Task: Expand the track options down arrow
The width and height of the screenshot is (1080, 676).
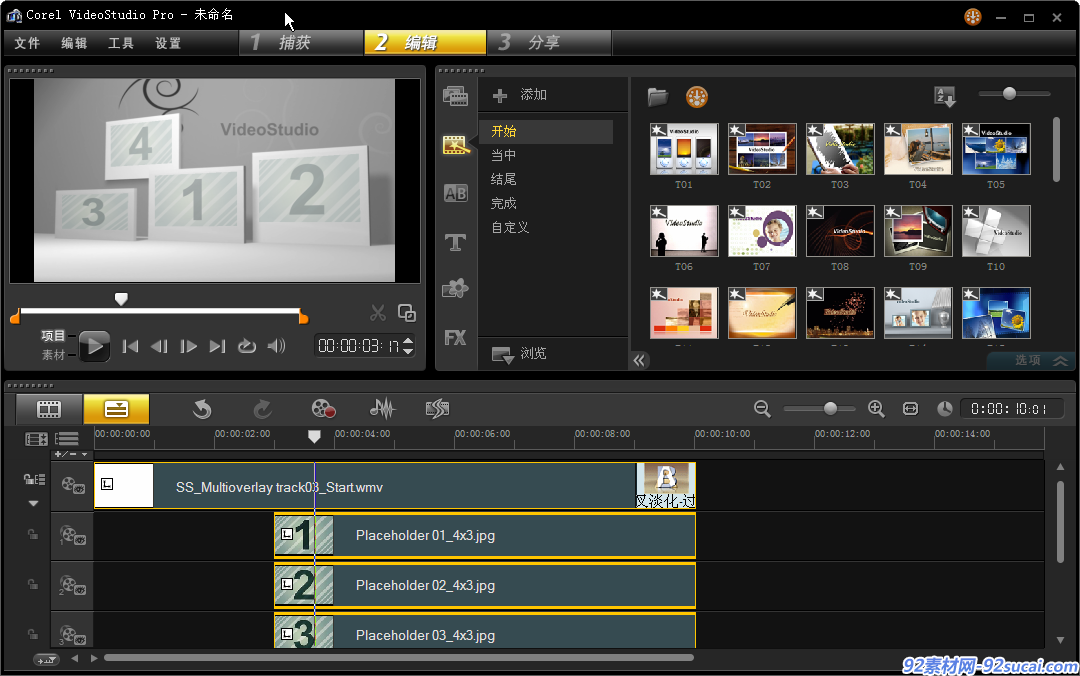Action: pos(33,504)
